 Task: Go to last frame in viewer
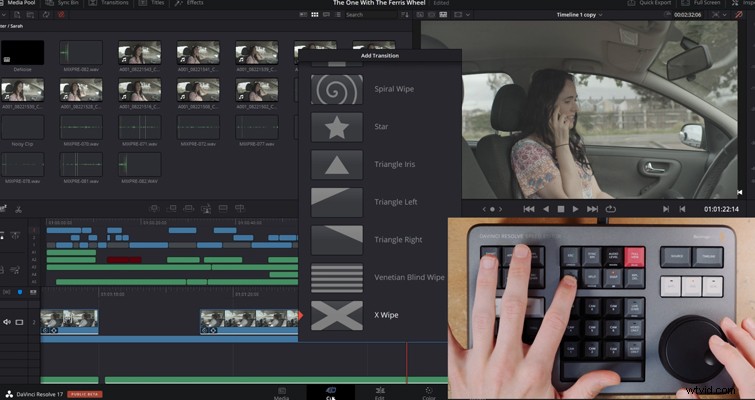592,209
